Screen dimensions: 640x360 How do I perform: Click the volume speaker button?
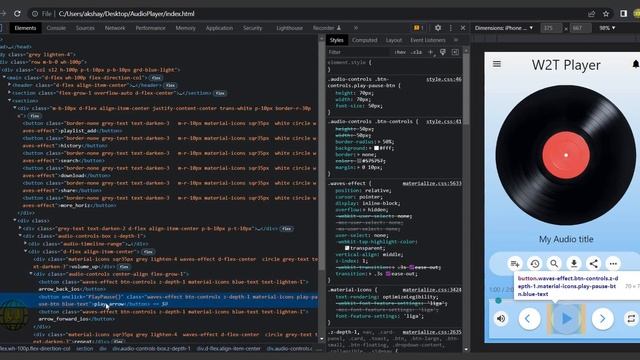pyautogui.click(x=501, y=318)
